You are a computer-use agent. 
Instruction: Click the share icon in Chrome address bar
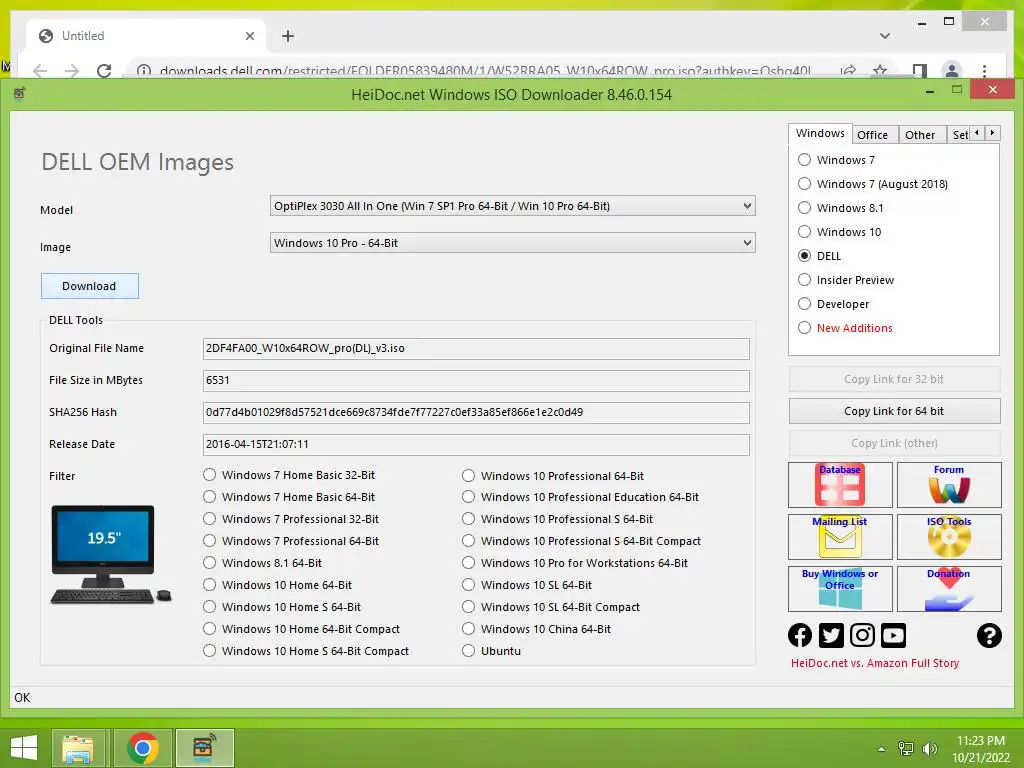(848, 71)
